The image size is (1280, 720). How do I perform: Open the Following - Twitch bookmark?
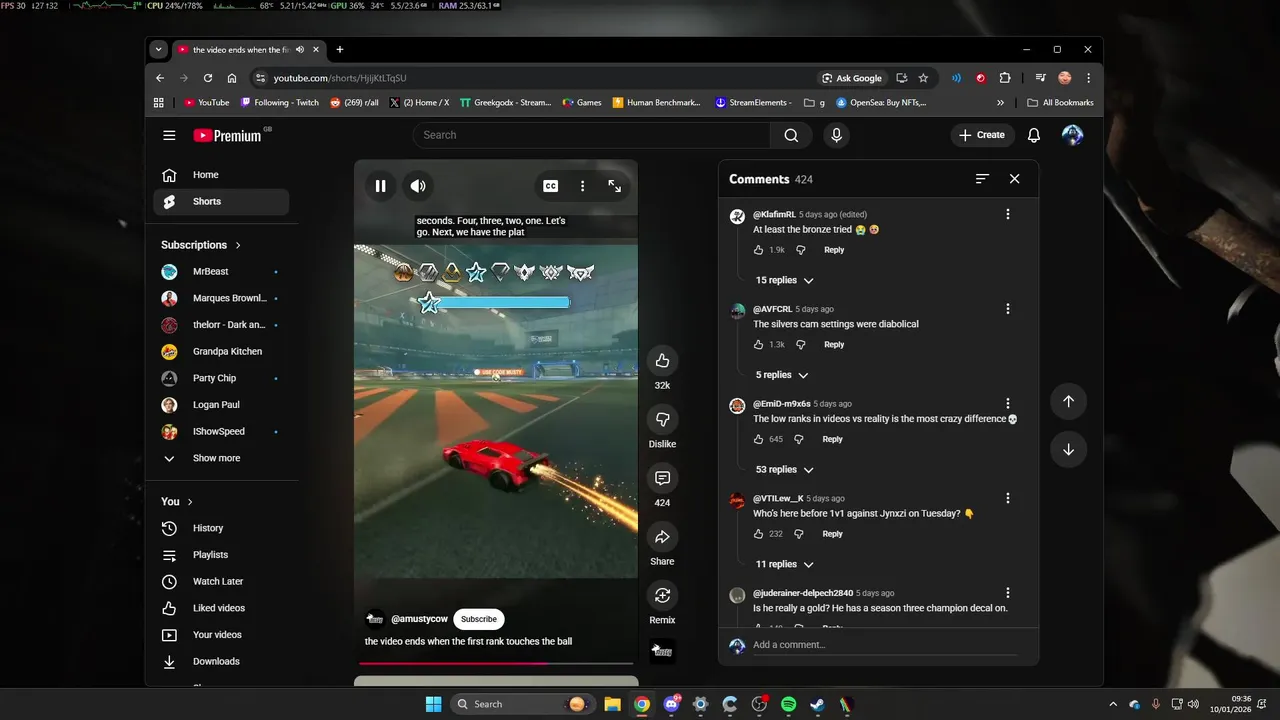279,103
